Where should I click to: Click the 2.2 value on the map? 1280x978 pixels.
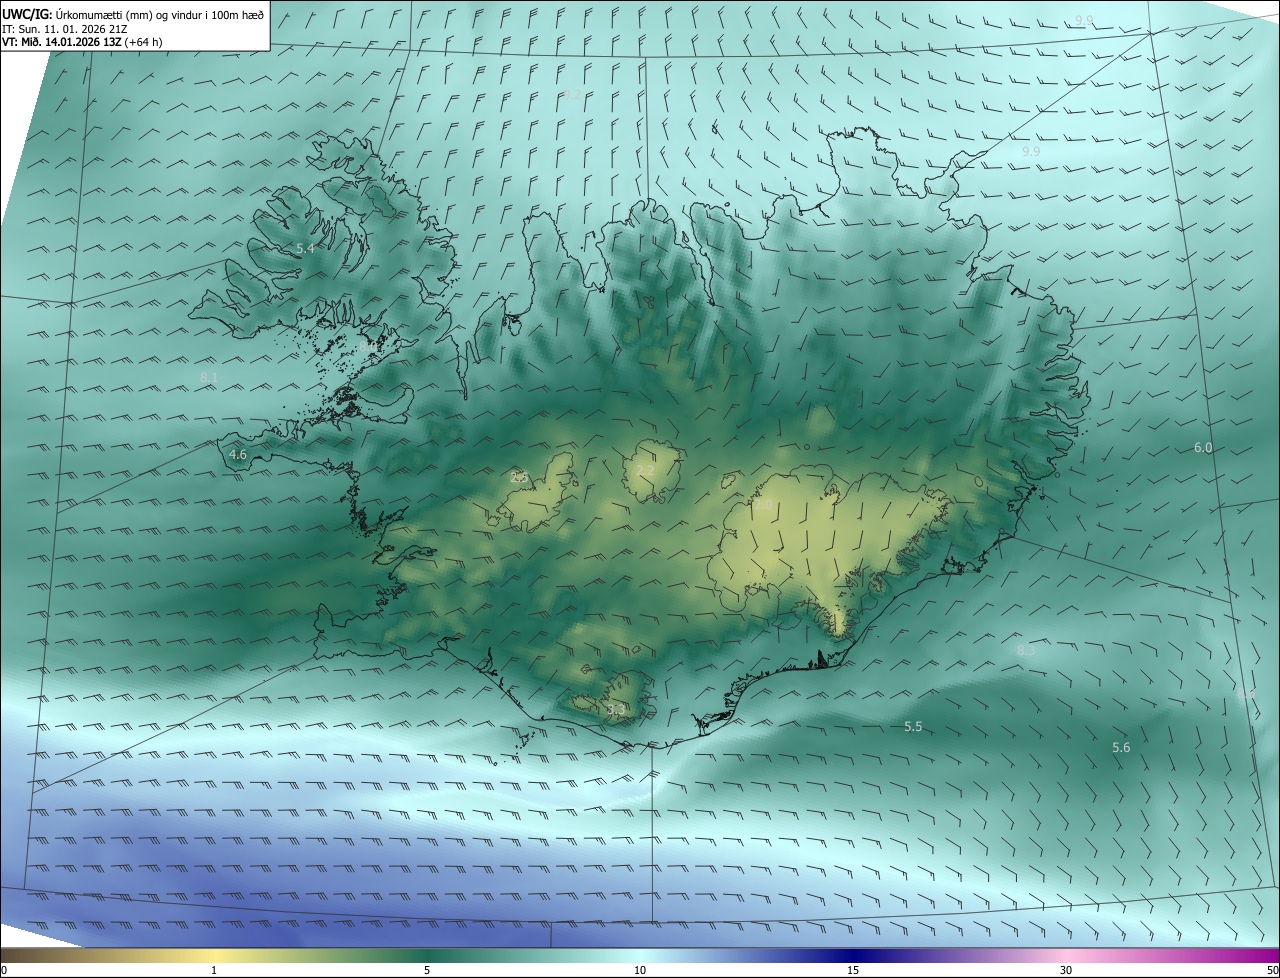(x=645, y=470)
